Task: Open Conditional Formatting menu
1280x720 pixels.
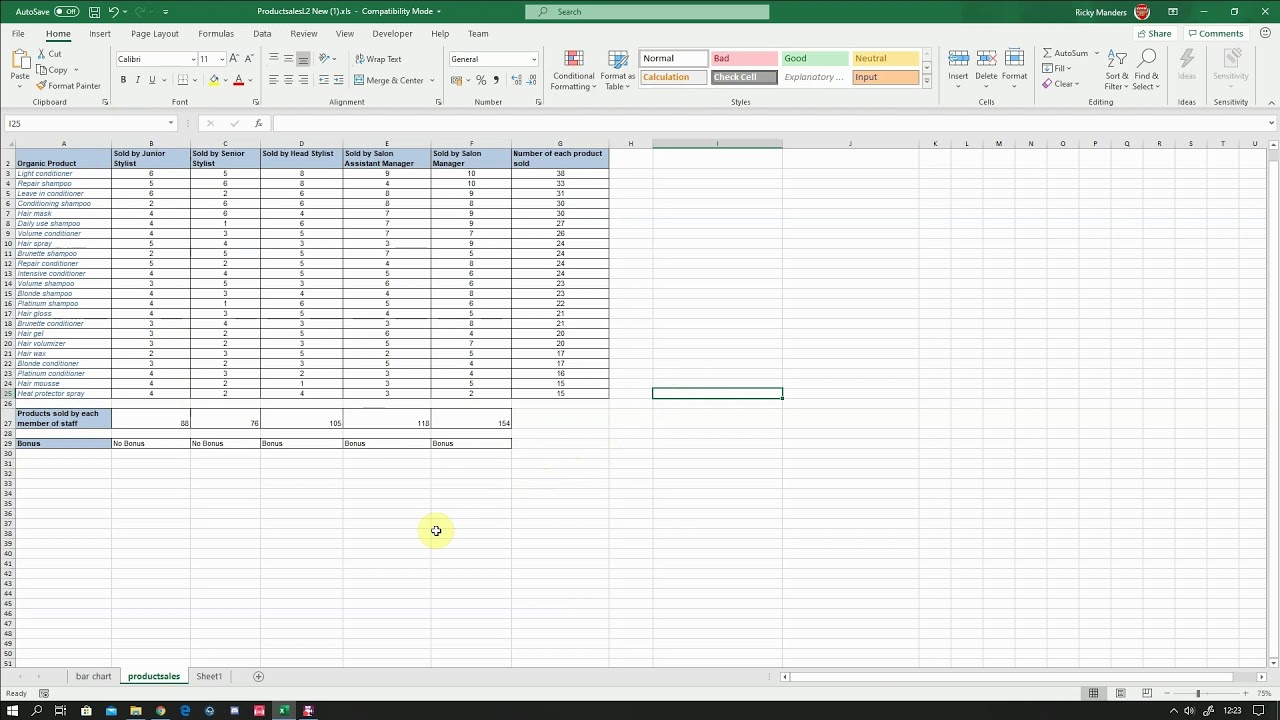Action: point(573,70)
